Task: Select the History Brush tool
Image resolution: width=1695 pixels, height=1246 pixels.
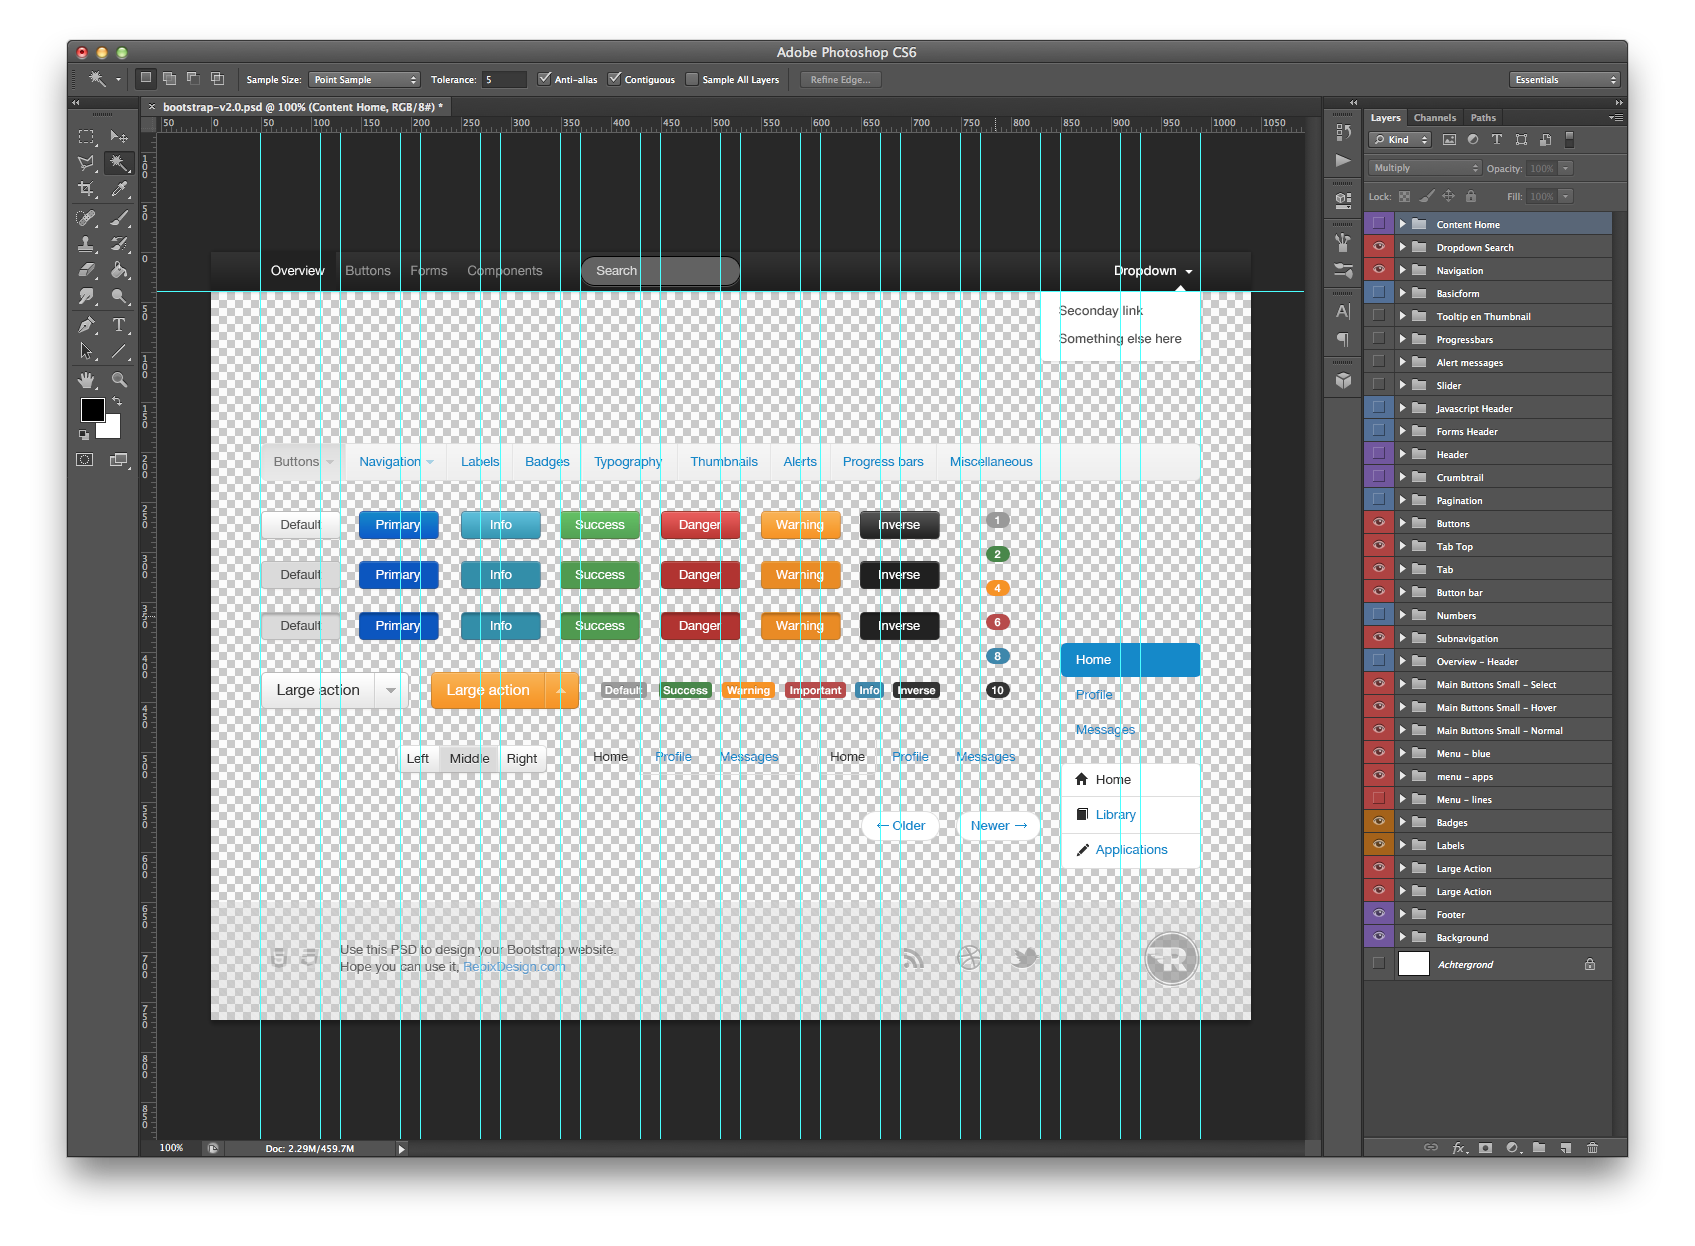Action: point(119,243)
